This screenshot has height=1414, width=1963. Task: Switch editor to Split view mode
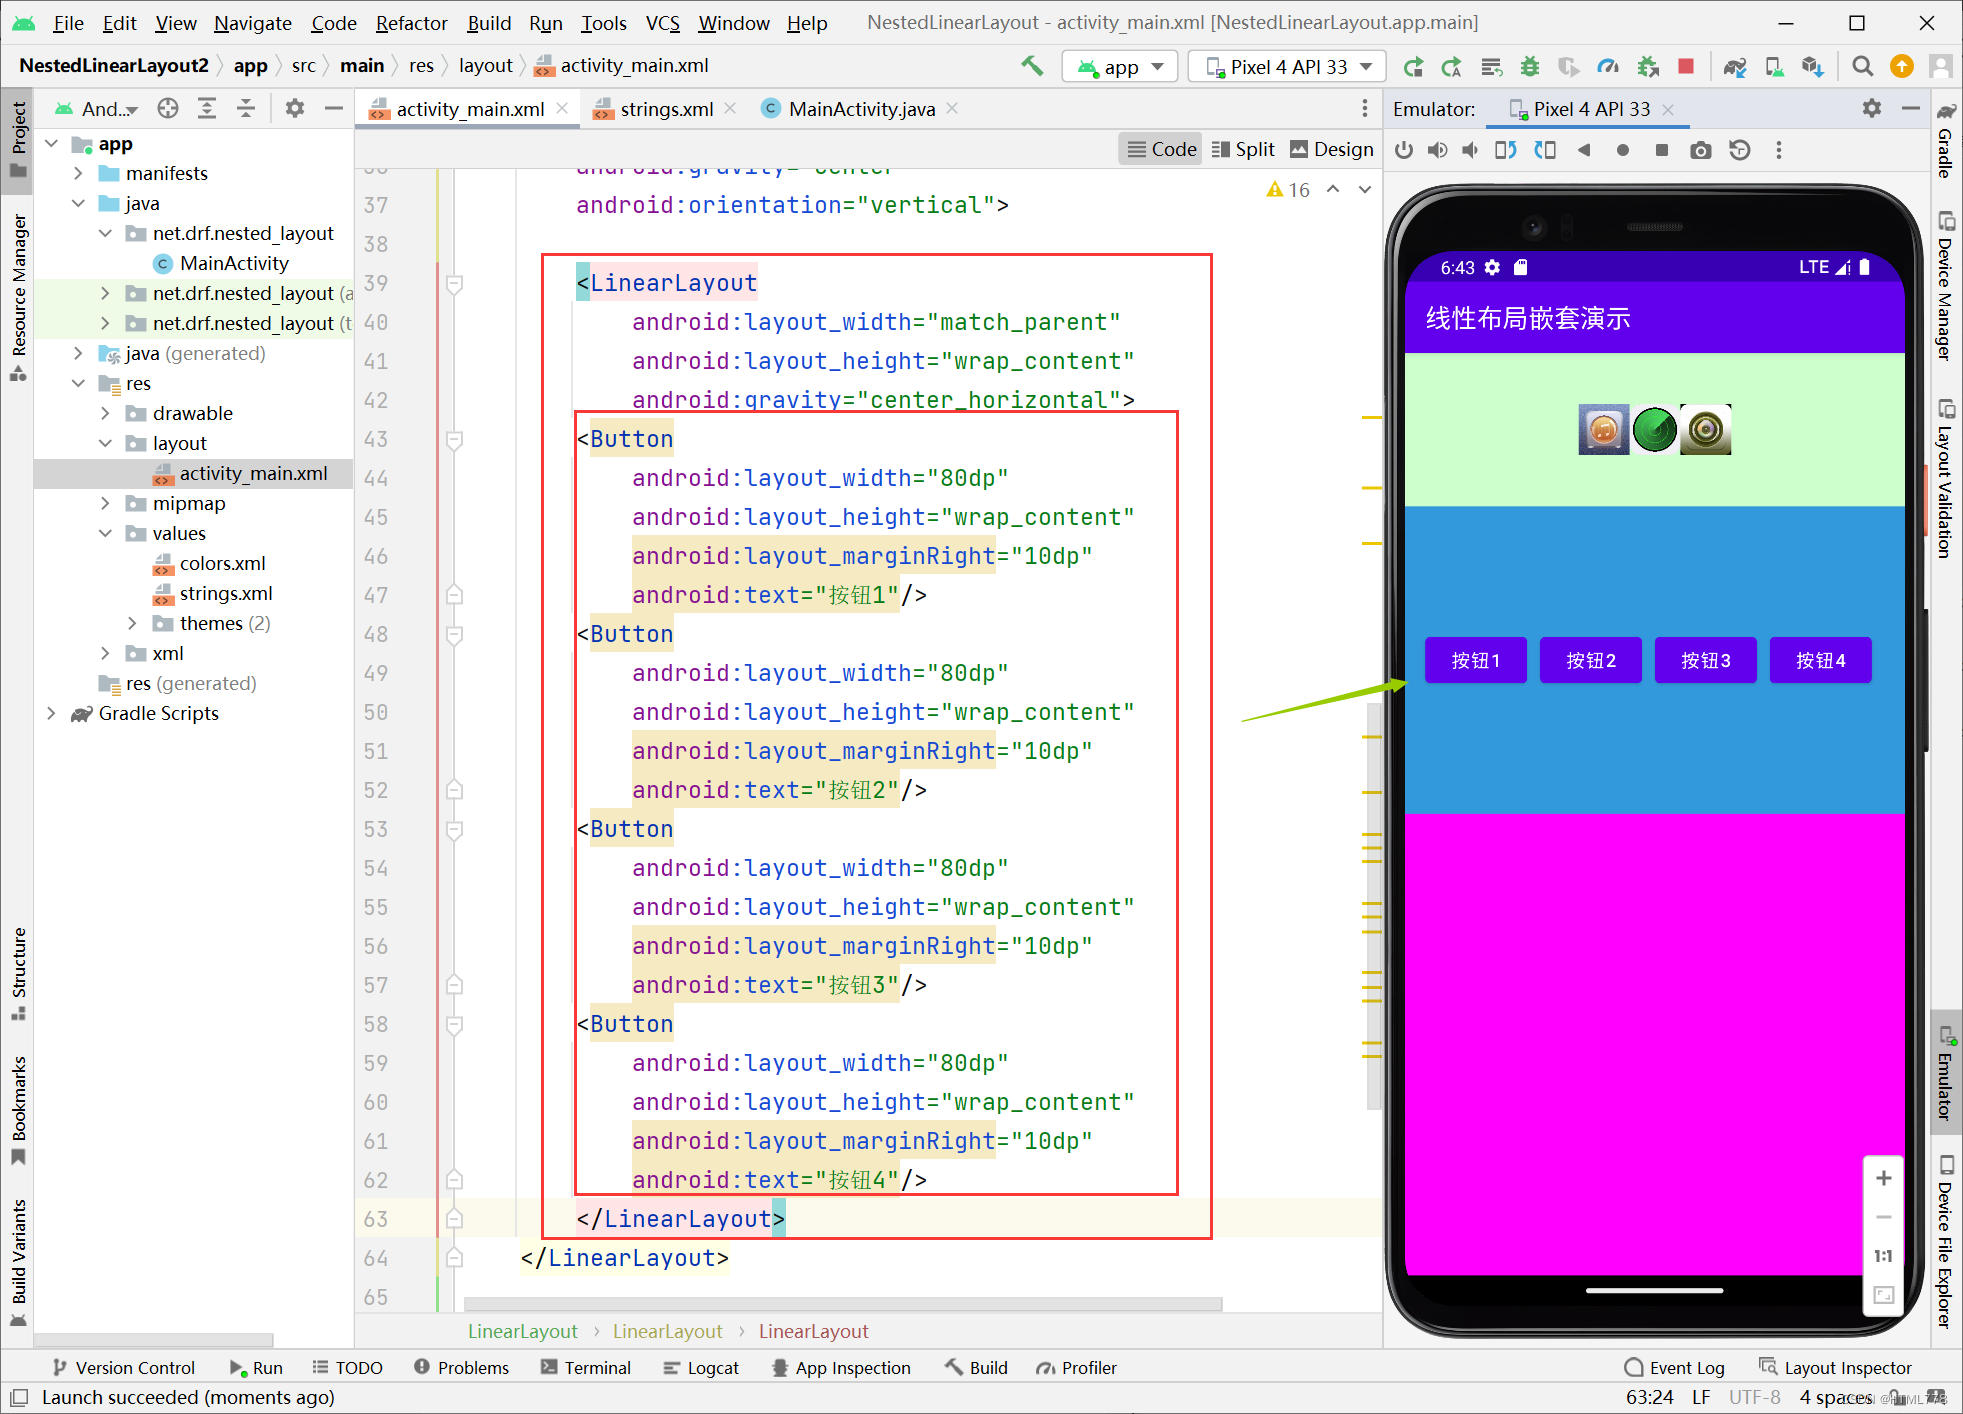pos(1243,149)
